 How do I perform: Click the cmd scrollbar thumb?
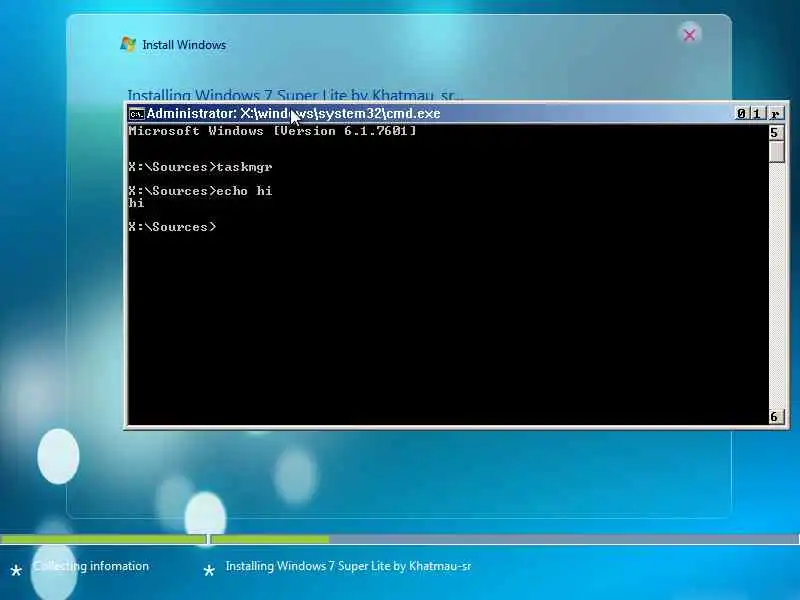(x=777, y=152)
